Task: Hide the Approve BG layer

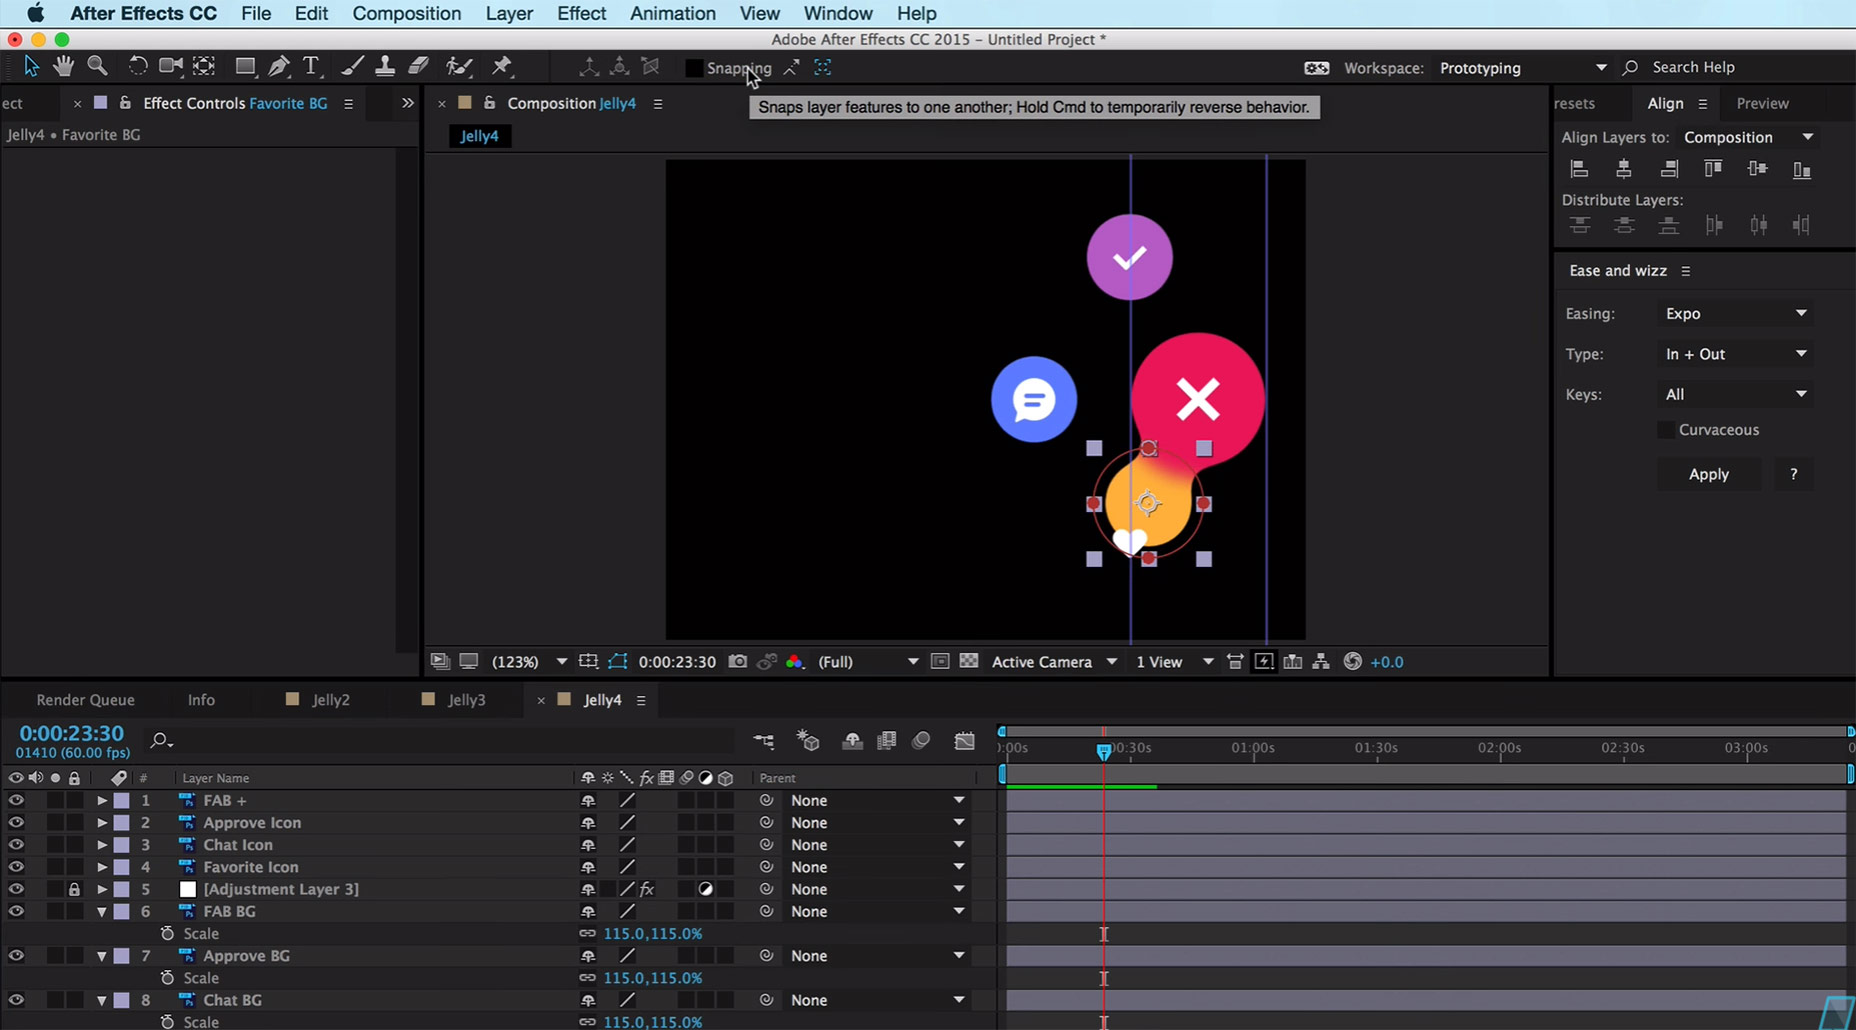Action: coord(16,955)
